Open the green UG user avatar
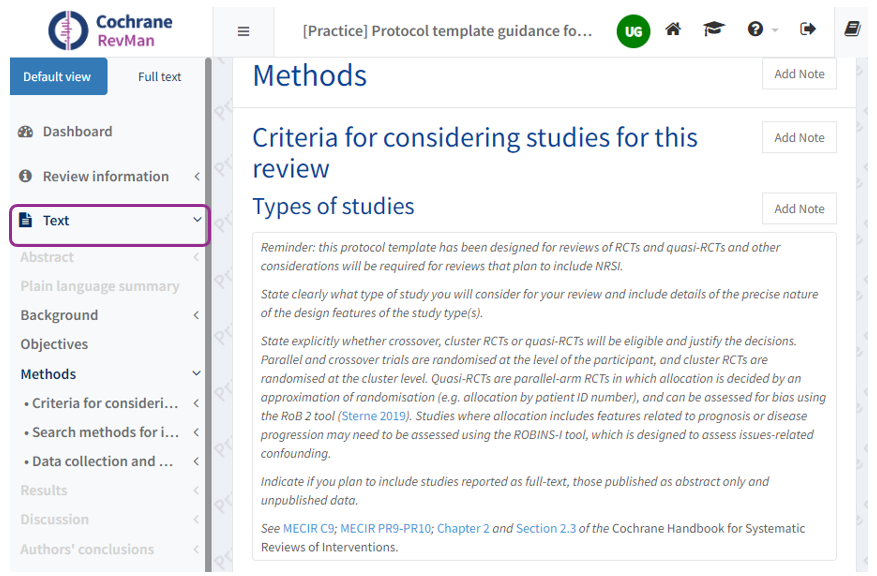This screenshot has height=576, width=877. tap(633, 31)
